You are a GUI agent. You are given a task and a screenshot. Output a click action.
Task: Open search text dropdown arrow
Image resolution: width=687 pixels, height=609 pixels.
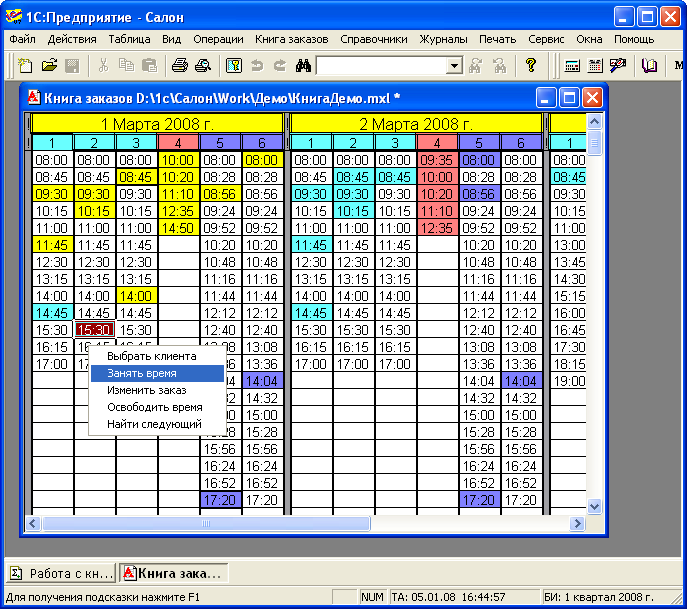(x=454, y=66)
